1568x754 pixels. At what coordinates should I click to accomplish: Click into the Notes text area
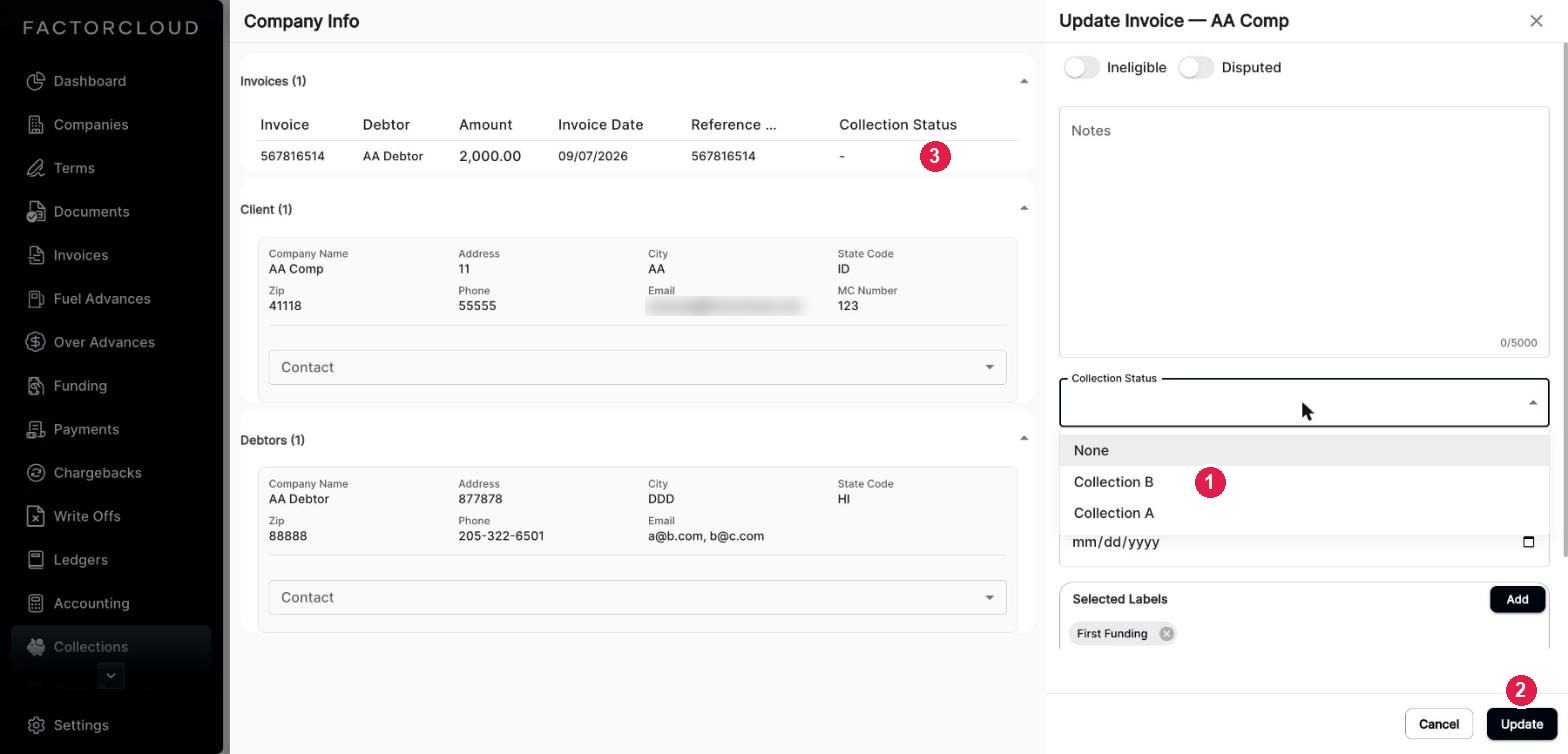point(1304,232)
